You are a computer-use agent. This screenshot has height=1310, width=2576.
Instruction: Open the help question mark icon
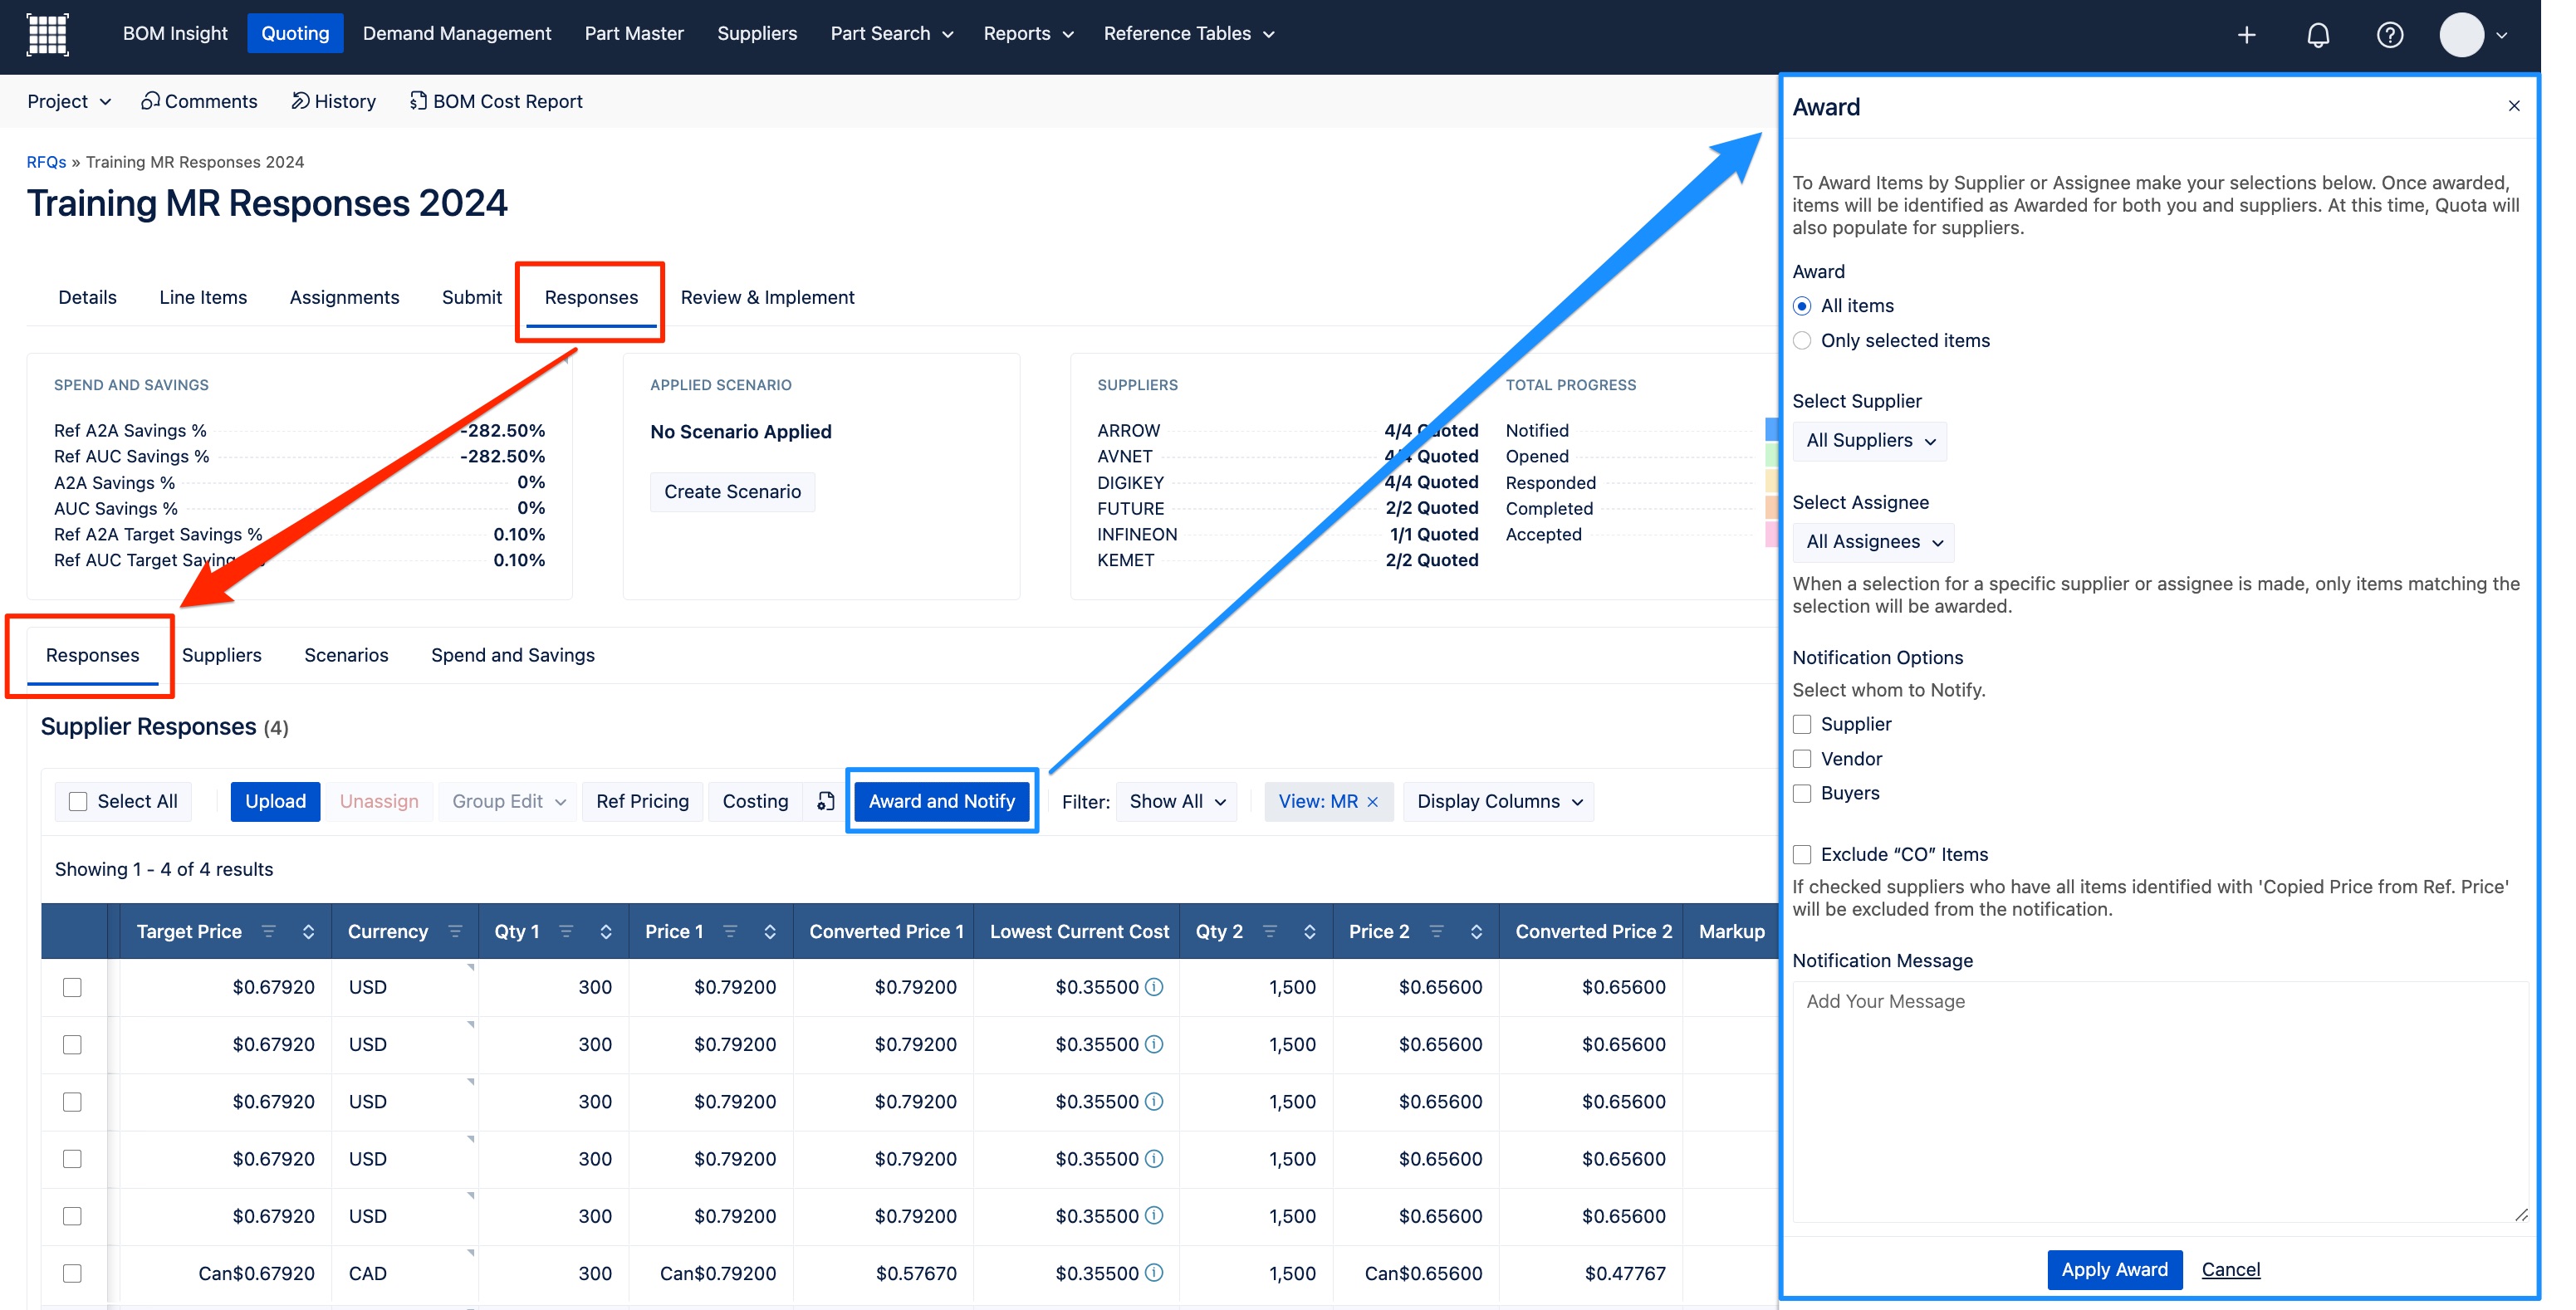pyautogui.click(x=2390, y=35)
